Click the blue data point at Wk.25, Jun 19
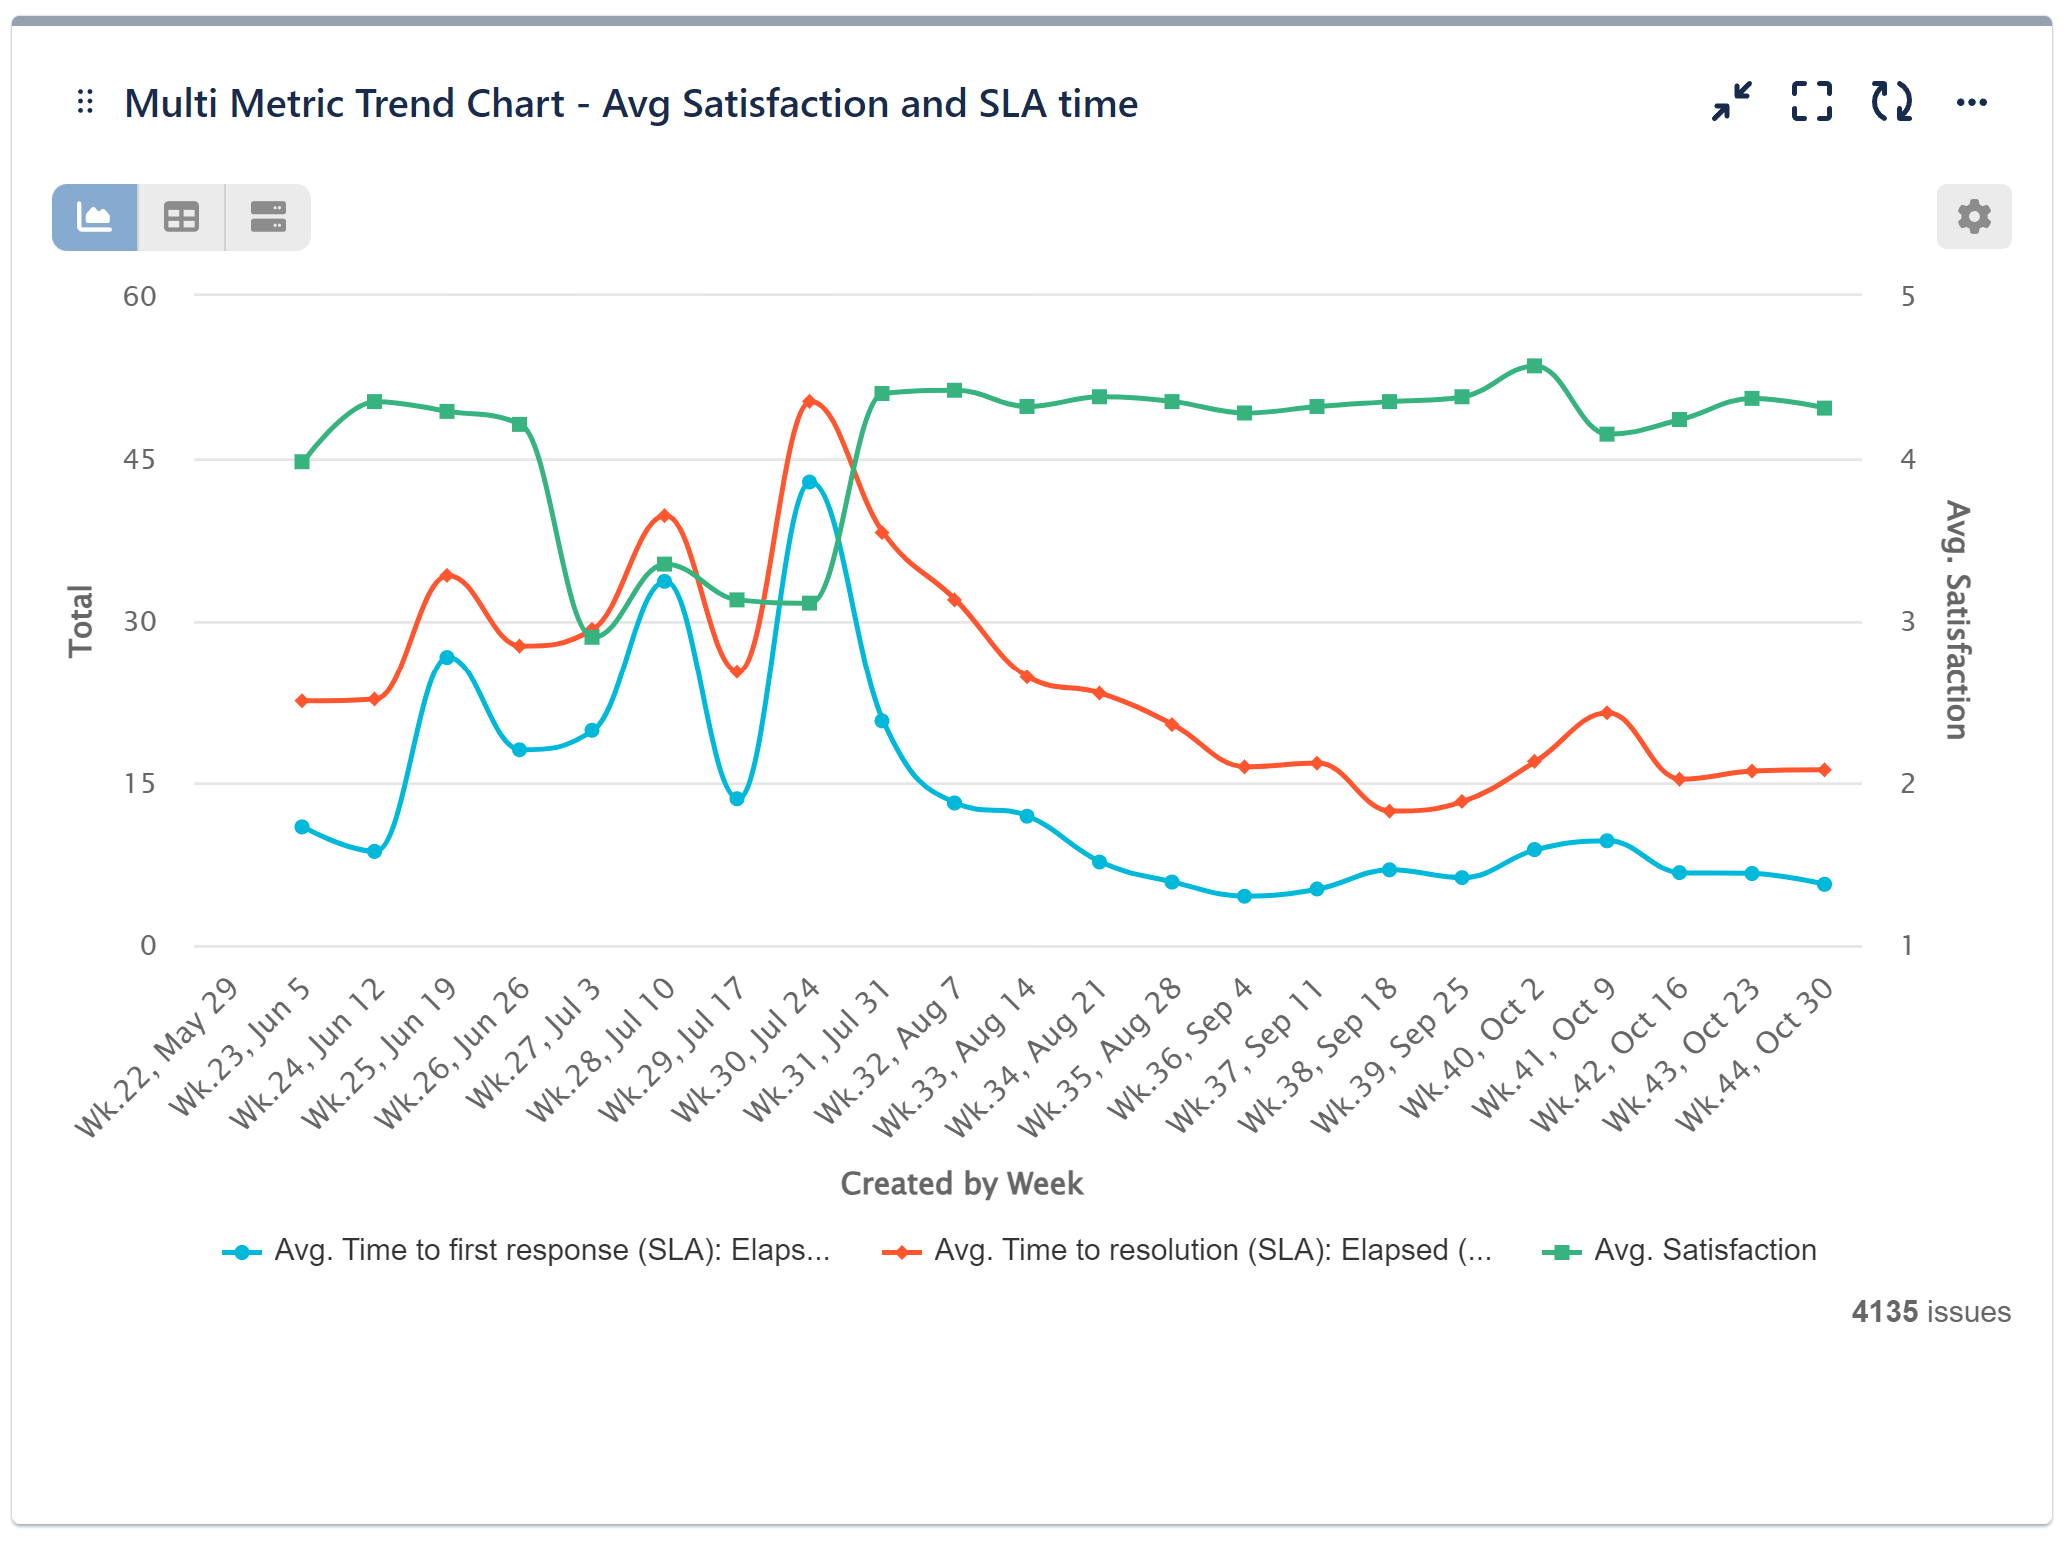2068x1542 pixels. pos(446,657)
